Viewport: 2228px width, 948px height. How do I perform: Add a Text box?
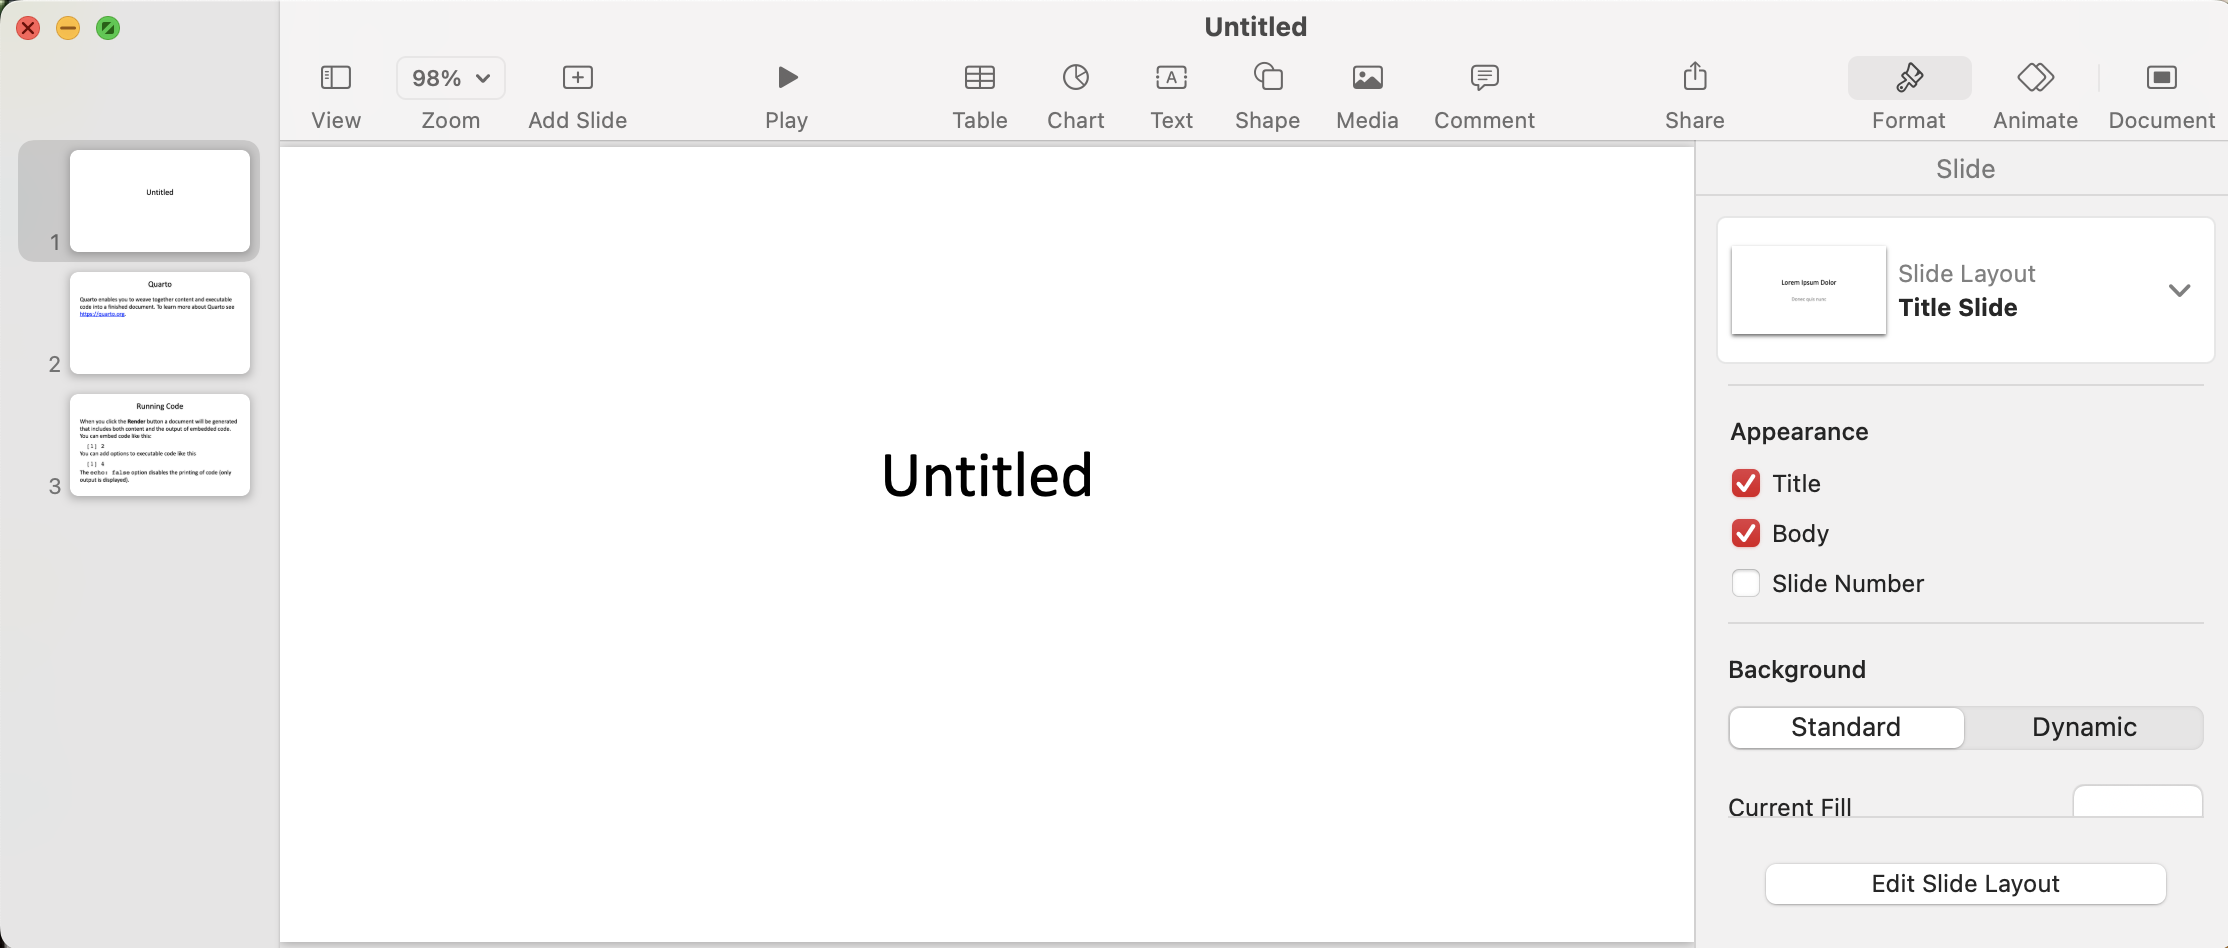(x=1171, y=78)
